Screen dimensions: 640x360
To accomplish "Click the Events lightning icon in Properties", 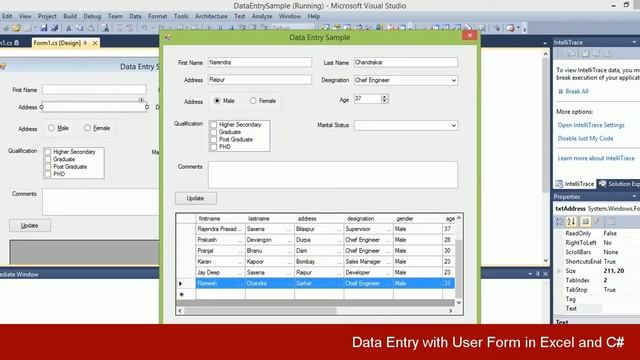I will (x=597, y=222).
